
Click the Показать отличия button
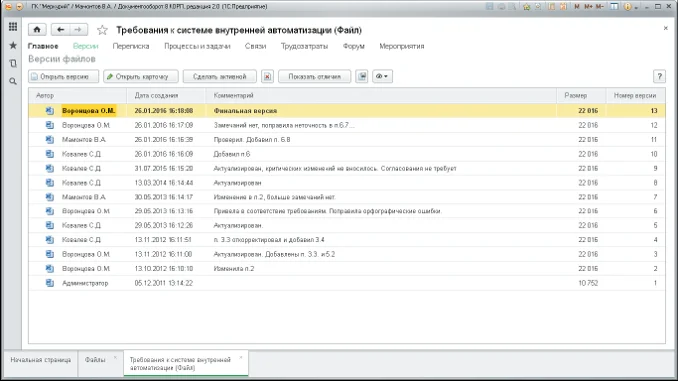click(314, 77)
